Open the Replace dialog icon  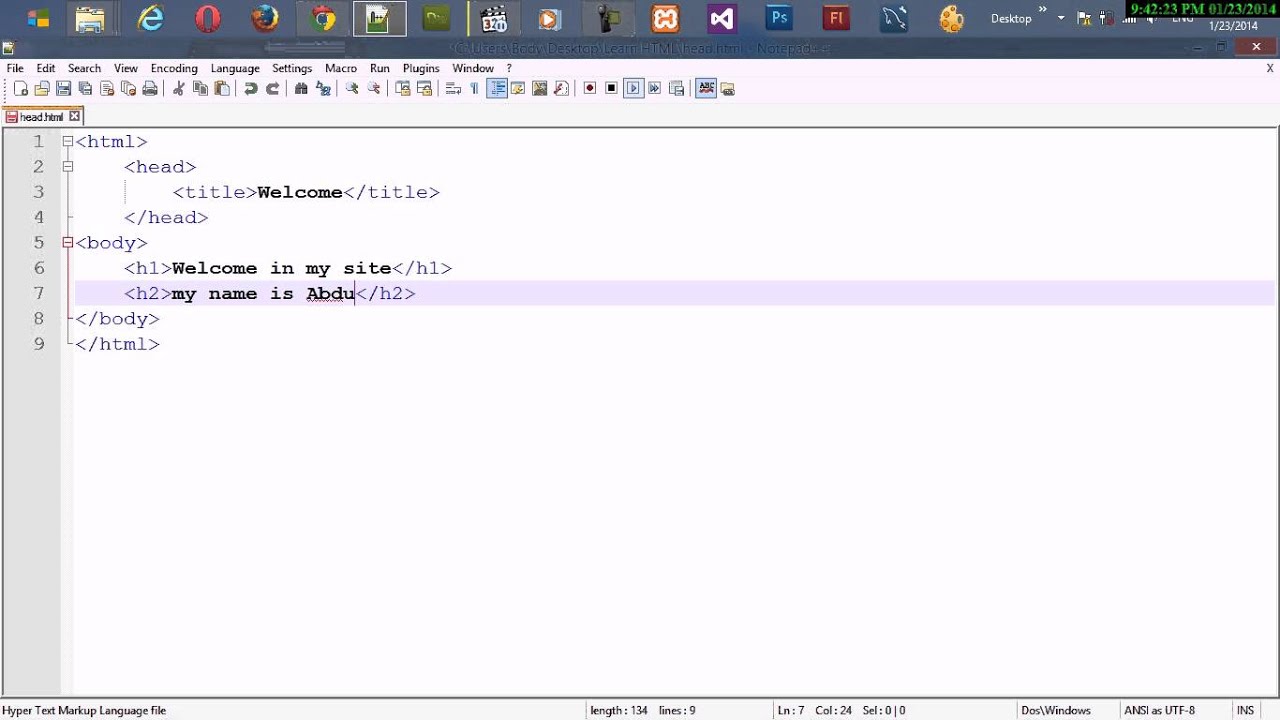(x=323, y=89)
